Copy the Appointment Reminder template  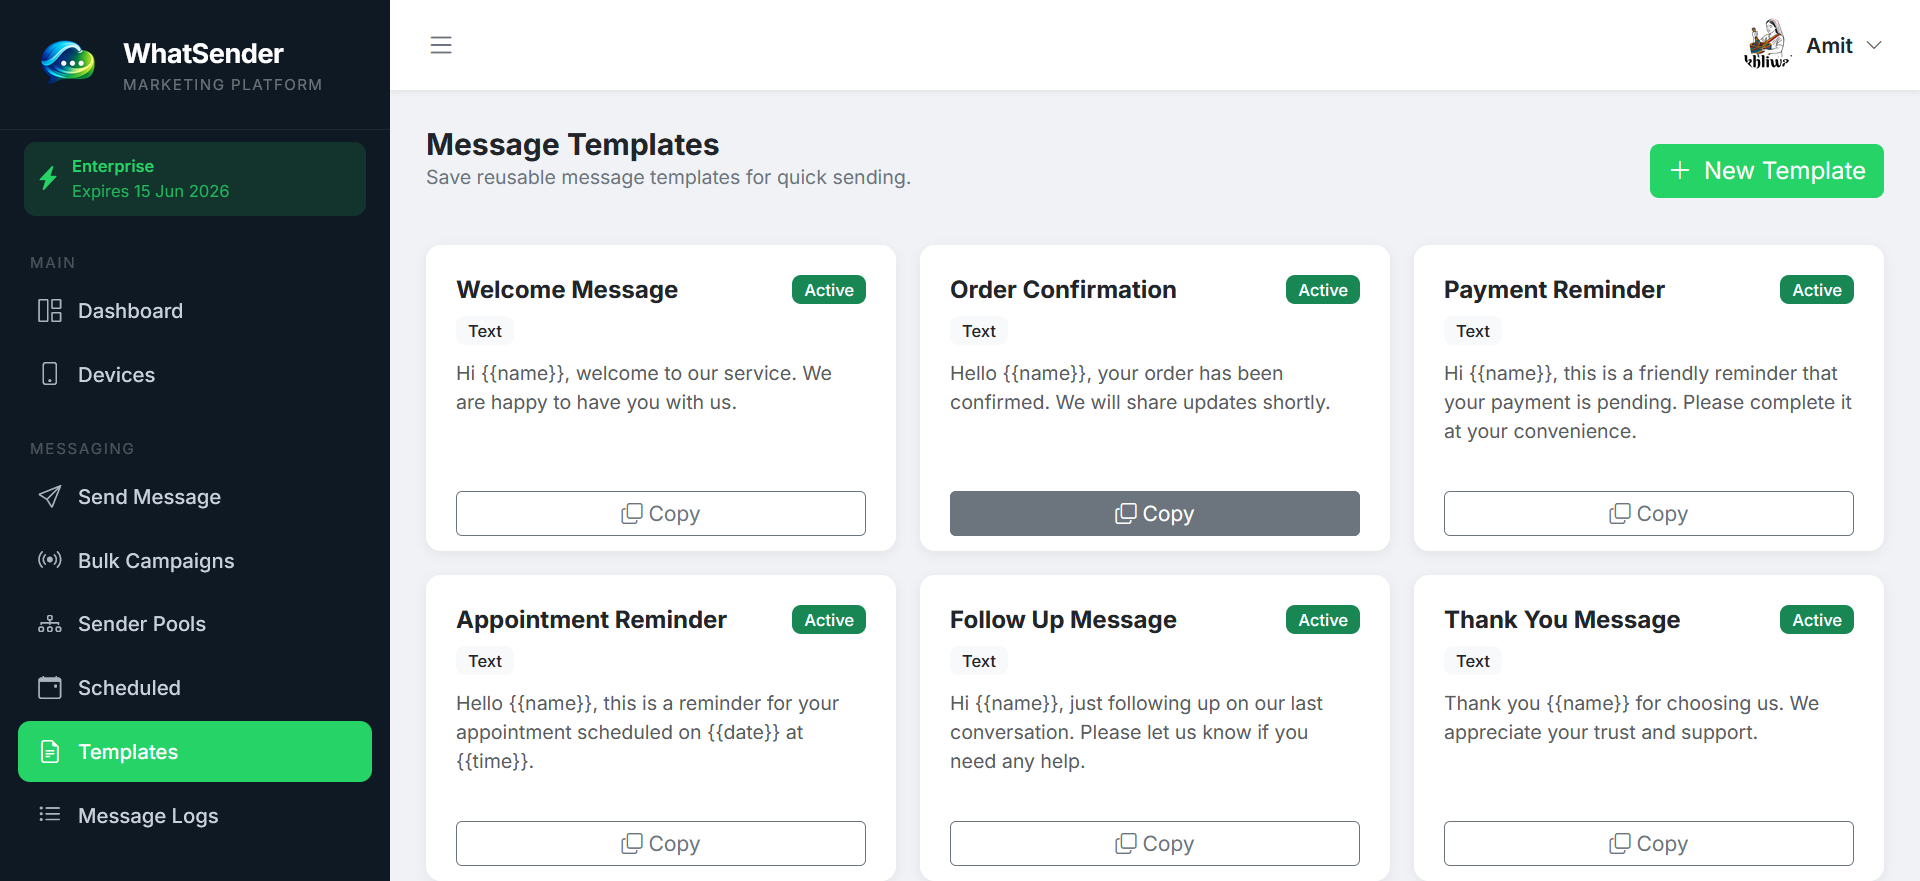[x=661, y=843]
